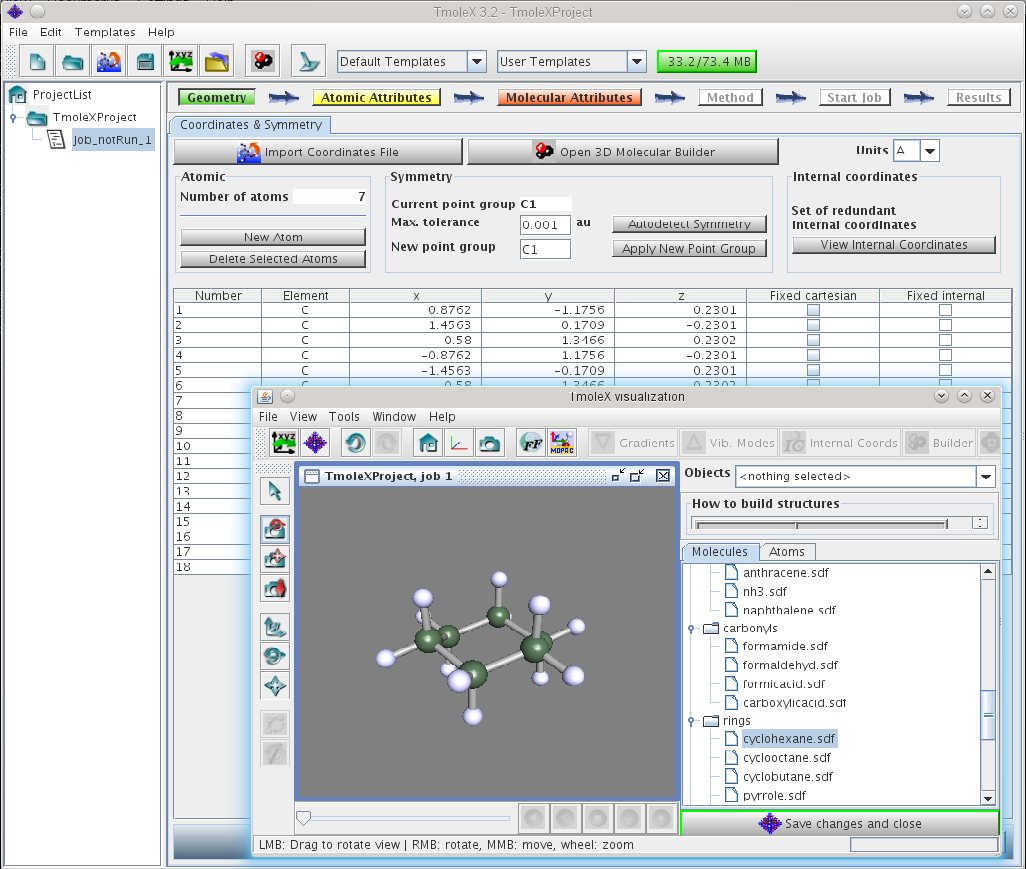Click Apply New Point Group button

690,249
